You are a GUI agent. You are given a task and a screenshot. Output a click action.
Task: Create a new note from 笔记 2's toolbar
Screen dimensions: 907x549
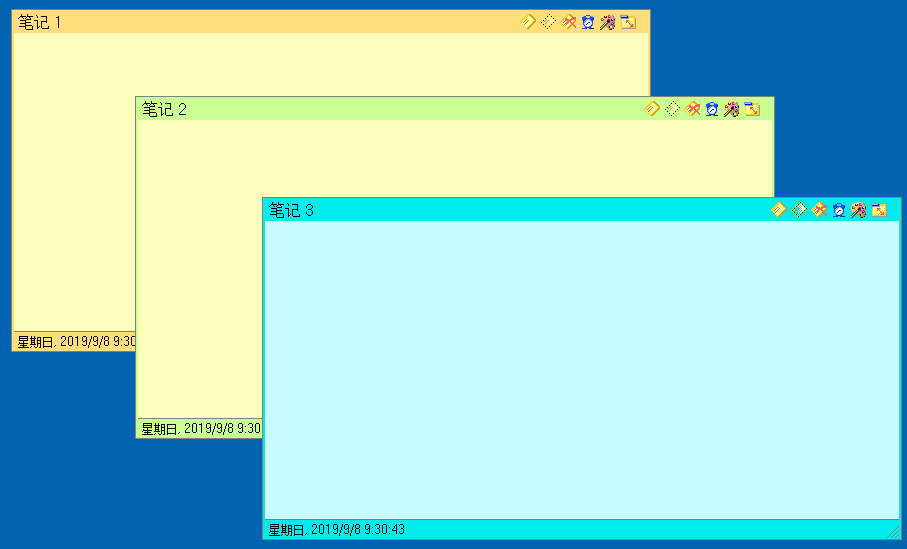pos(652,109)
